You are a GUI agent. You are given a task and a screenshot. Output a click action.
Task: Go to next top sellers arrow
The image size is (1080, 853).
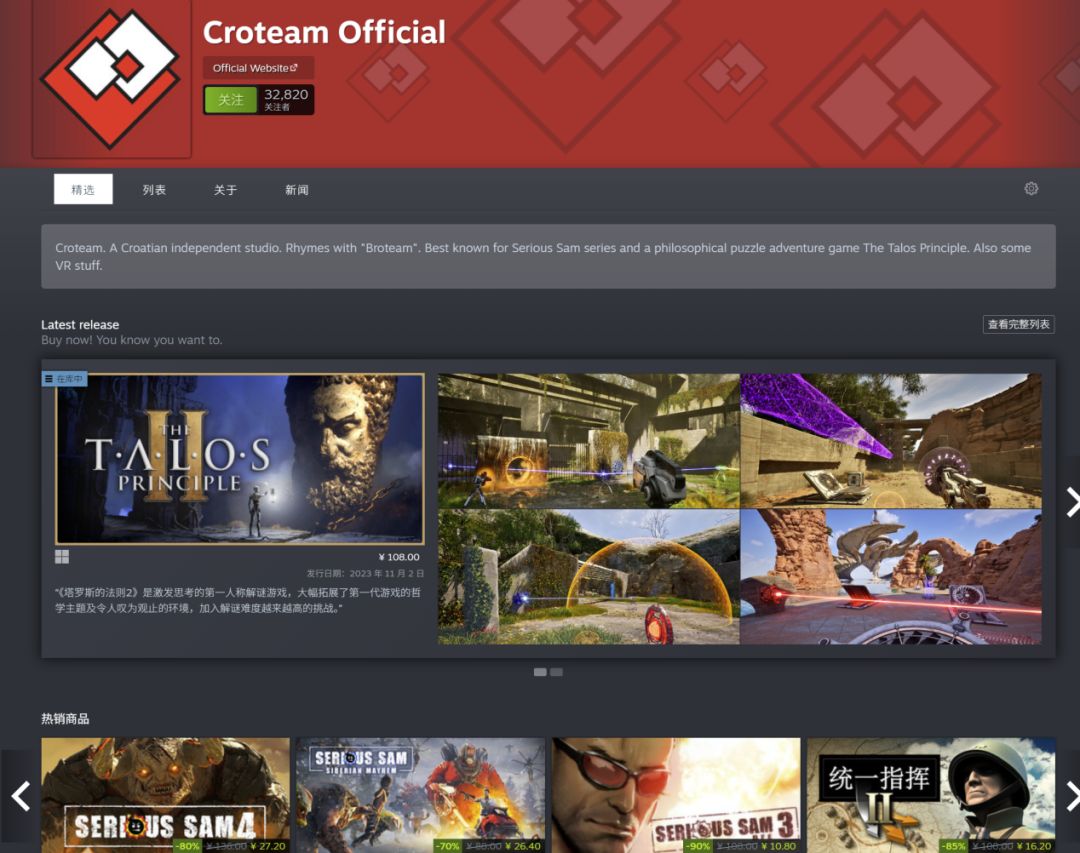1072,796
